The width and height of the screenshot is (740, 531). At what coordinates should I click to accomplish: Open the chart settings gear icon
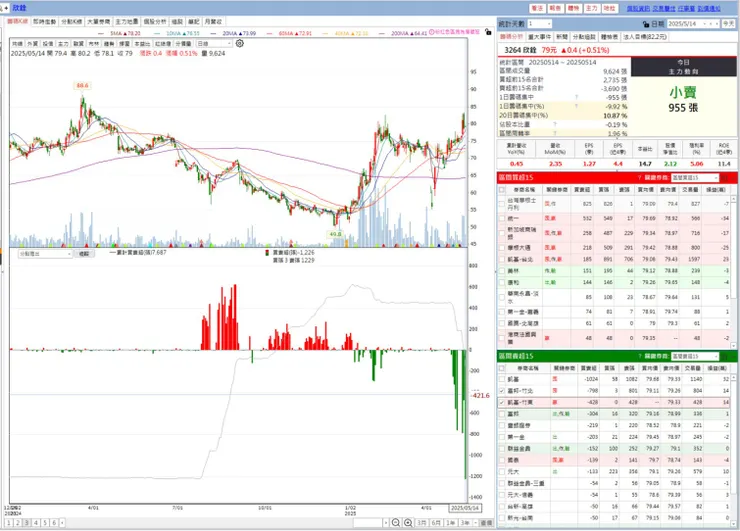240,43
